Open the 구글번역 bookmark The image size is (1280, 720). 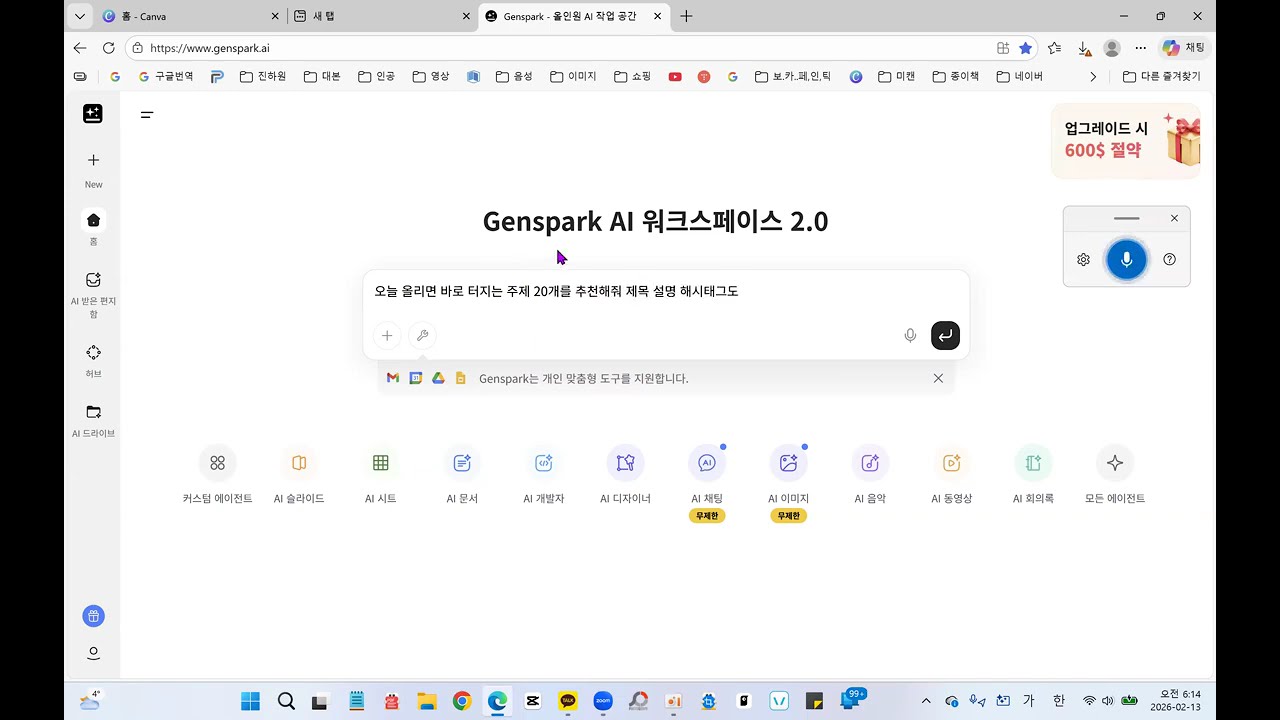pos(165,76)
